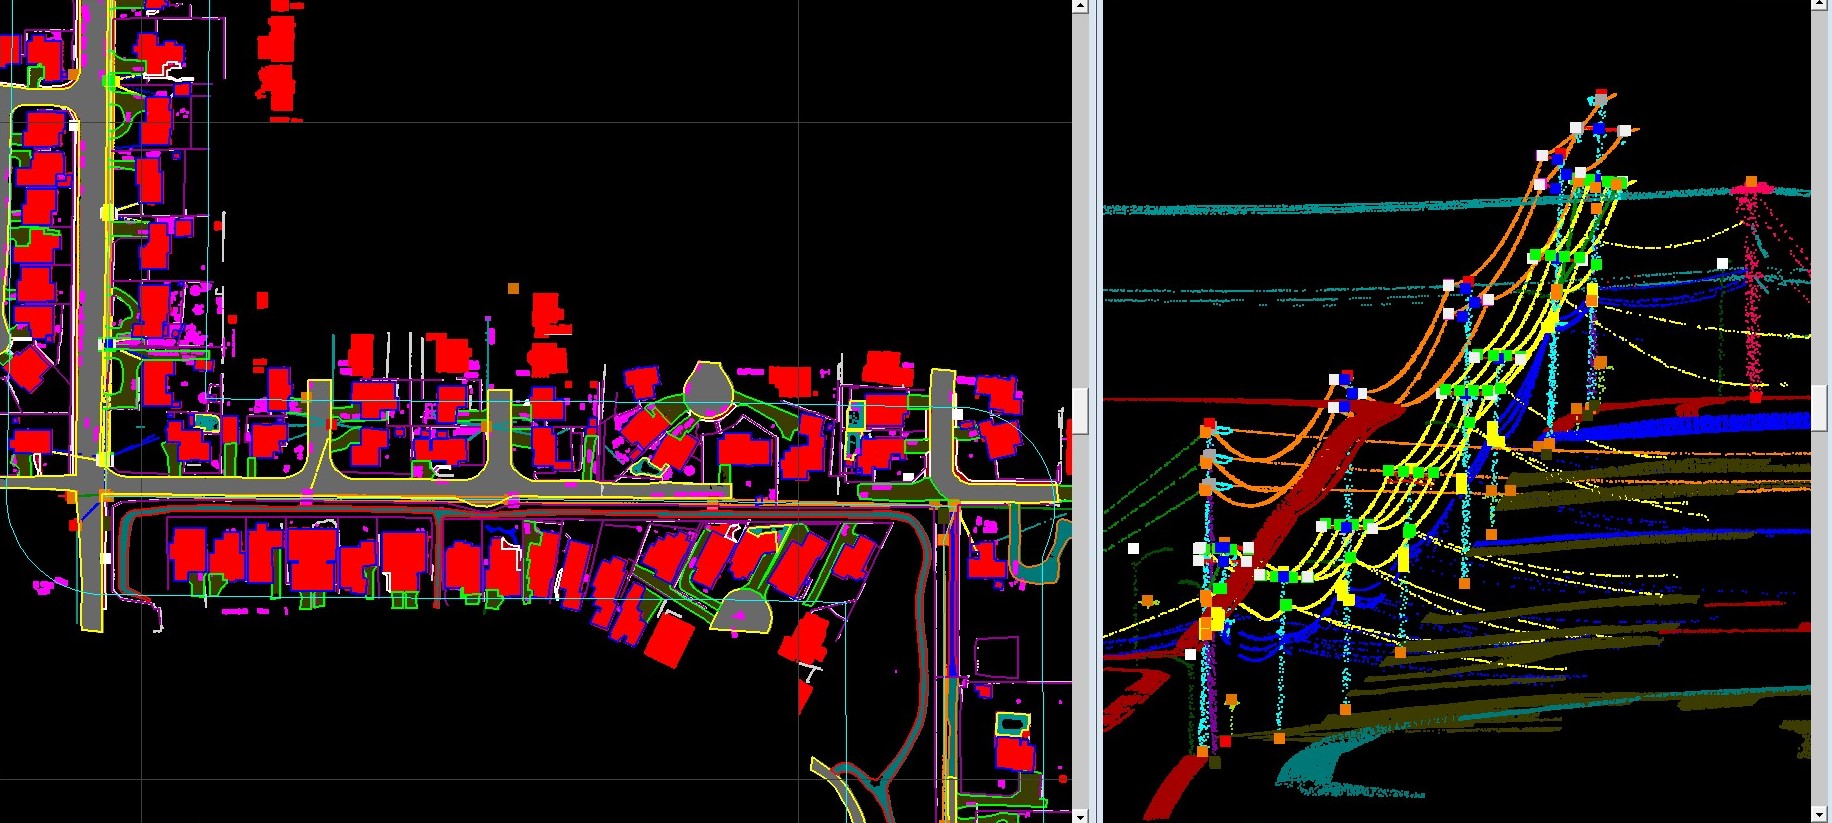Click the right 3D view's scroll-down arrow
Viewport: 1832px width, 823px height.
[x=1820, y=816]
